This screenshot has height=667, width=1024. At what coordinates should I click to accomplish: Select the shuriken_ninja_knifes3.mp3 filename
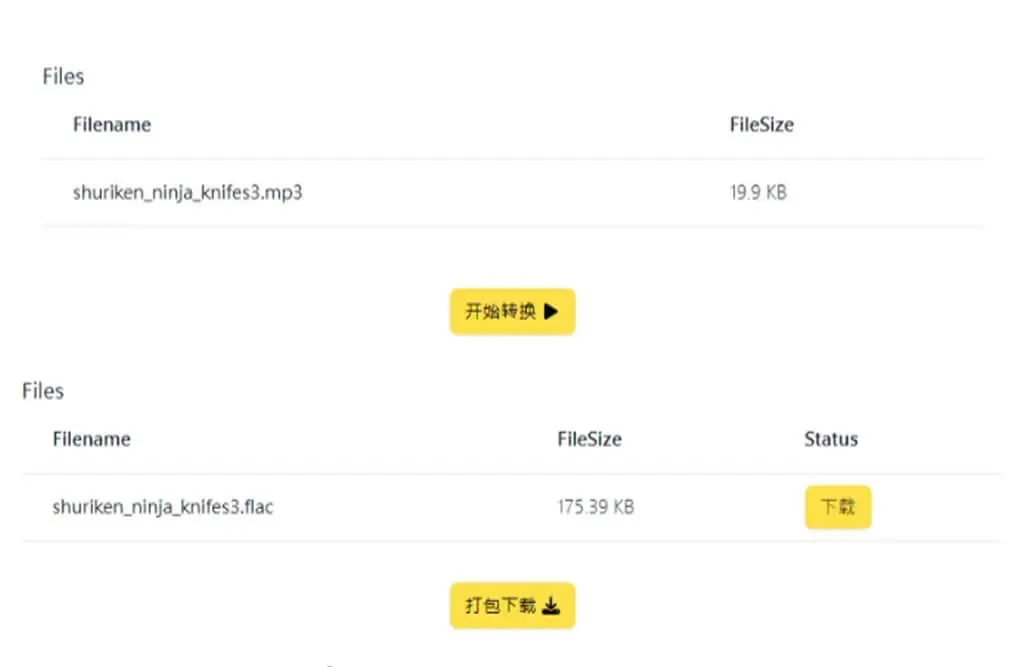click(187, 193)
